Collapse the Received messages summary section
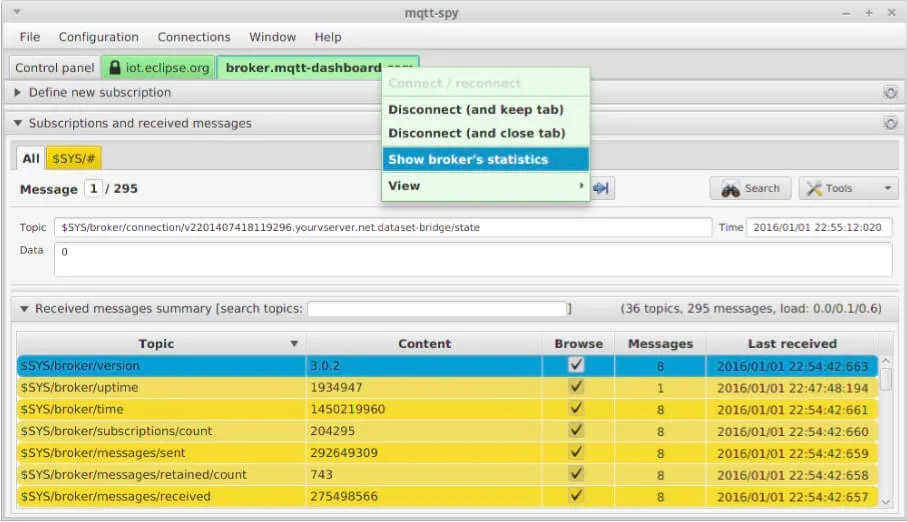Image resolution: width=907 pixels, height=522 pixels. click(24, 309)
